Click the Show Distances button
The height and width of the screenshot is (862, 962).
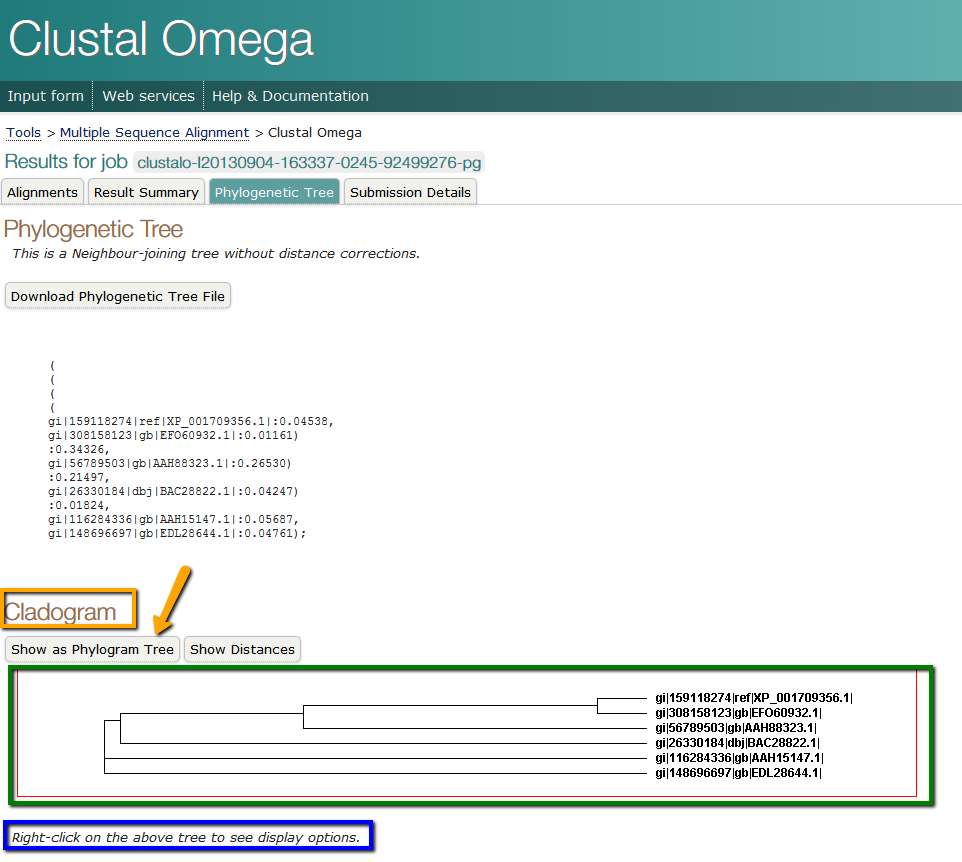[242, 649]
